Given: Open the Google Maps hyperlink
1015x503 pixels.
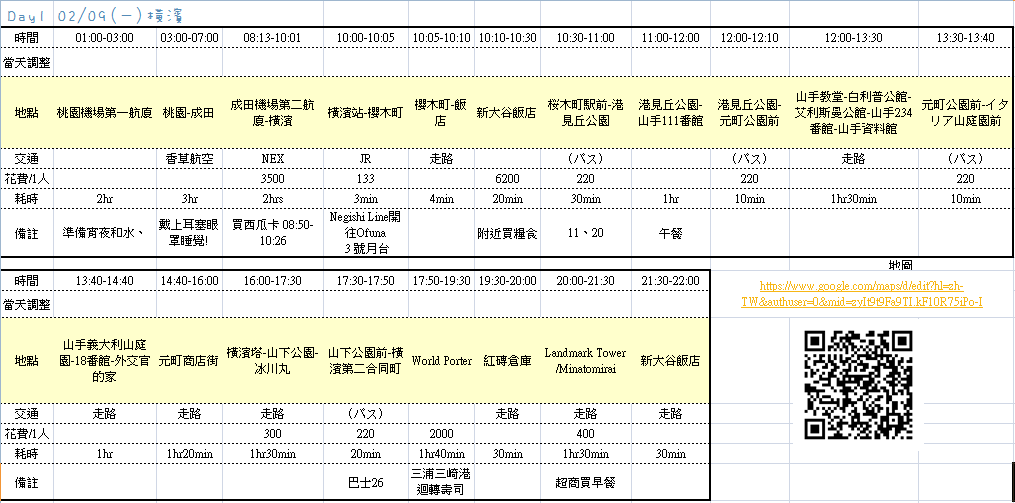Looking at the screenshot, I should coord(862,293).
